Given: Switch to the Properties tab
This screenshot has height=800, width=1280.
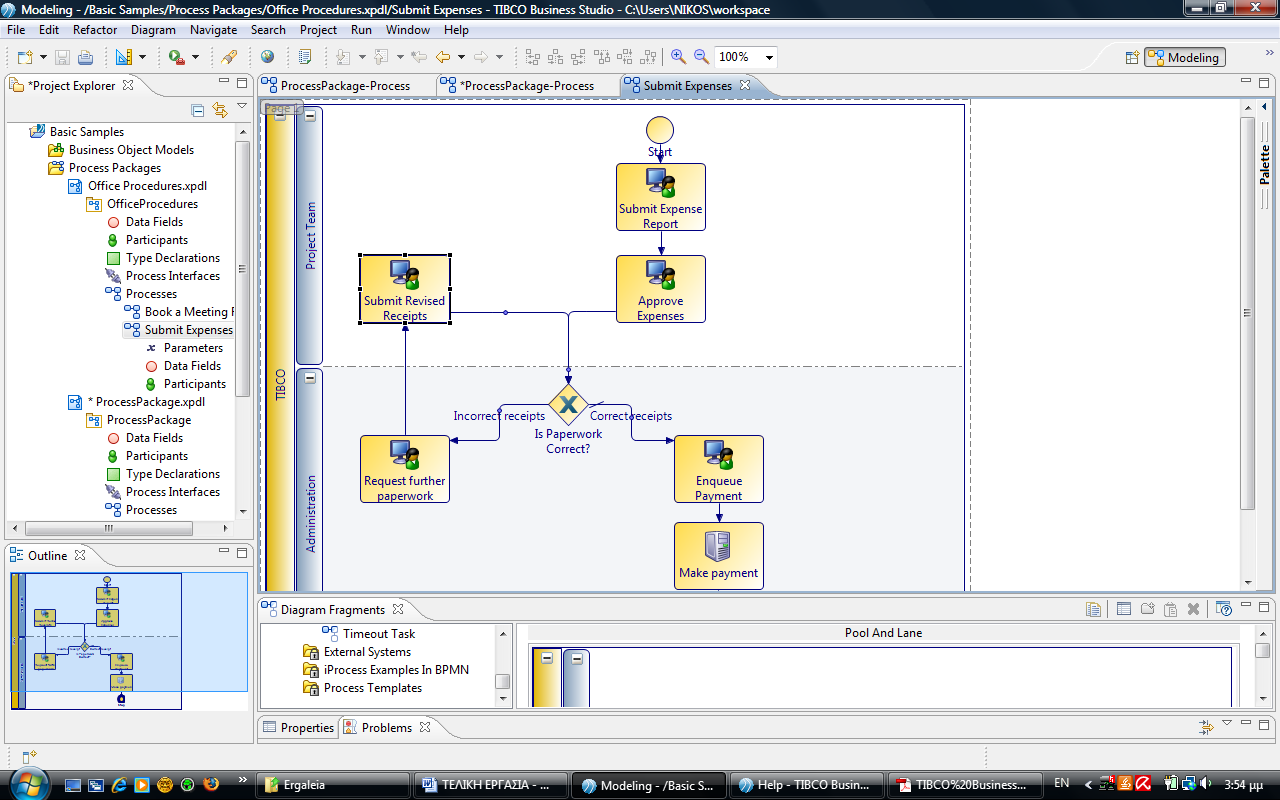Looking at the screenshot, I should coord(297,728).
